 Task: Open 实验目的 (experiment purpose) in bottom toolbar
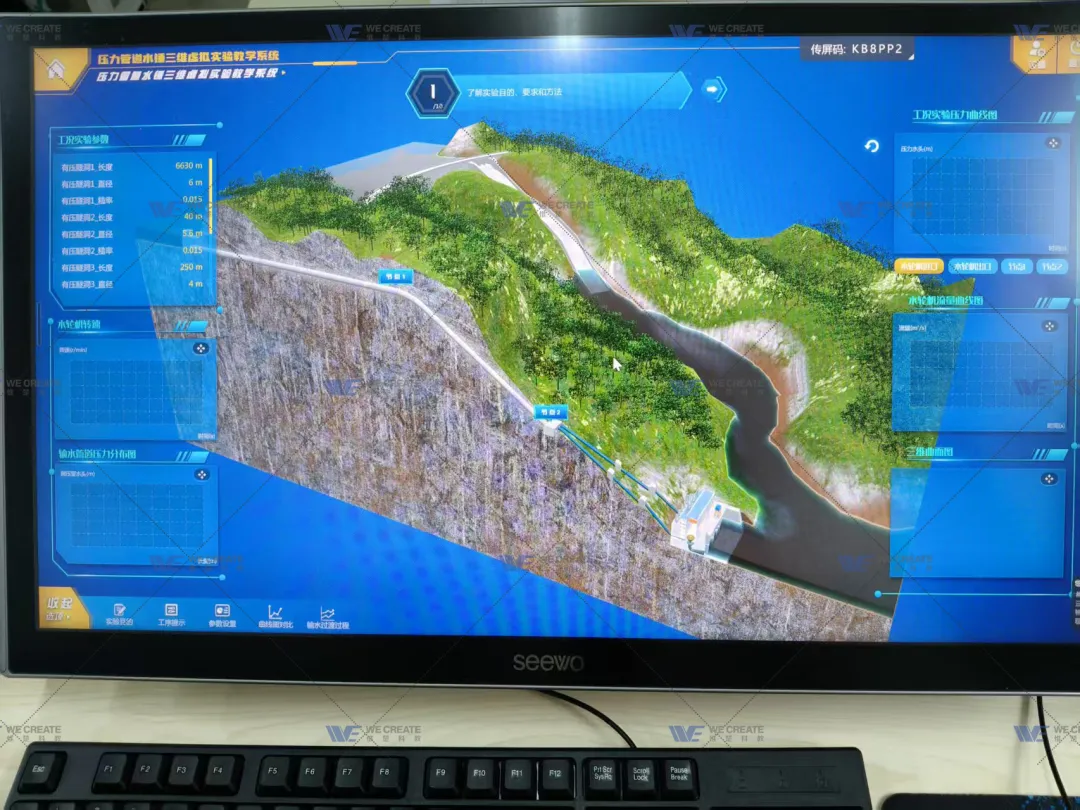(x=119, y=614)
